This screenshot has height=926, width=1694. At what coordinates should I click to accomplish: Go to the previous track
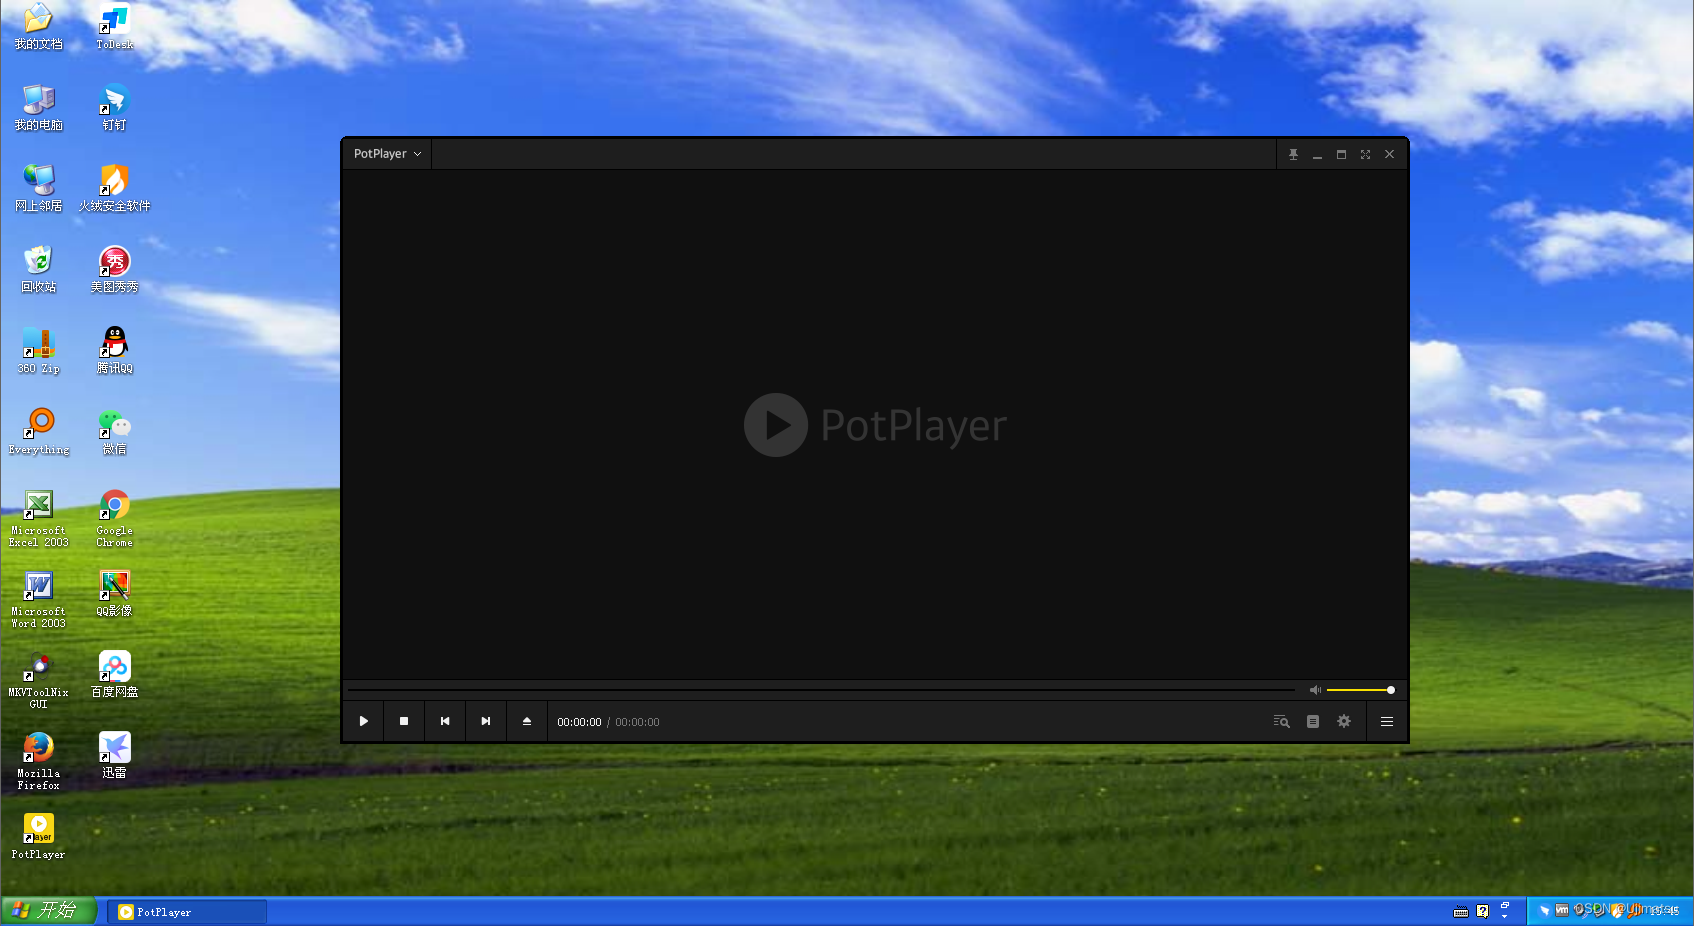[445, 721]
